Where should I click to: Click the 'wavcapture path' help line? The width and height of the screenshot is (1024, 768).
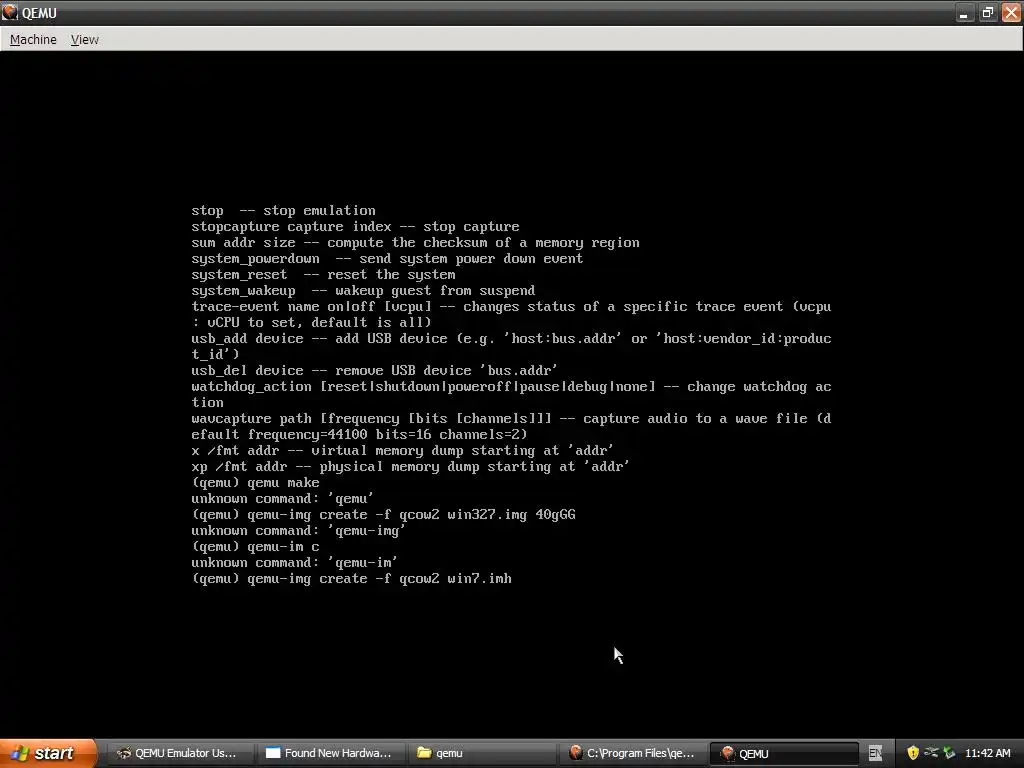tap(511, 419)
